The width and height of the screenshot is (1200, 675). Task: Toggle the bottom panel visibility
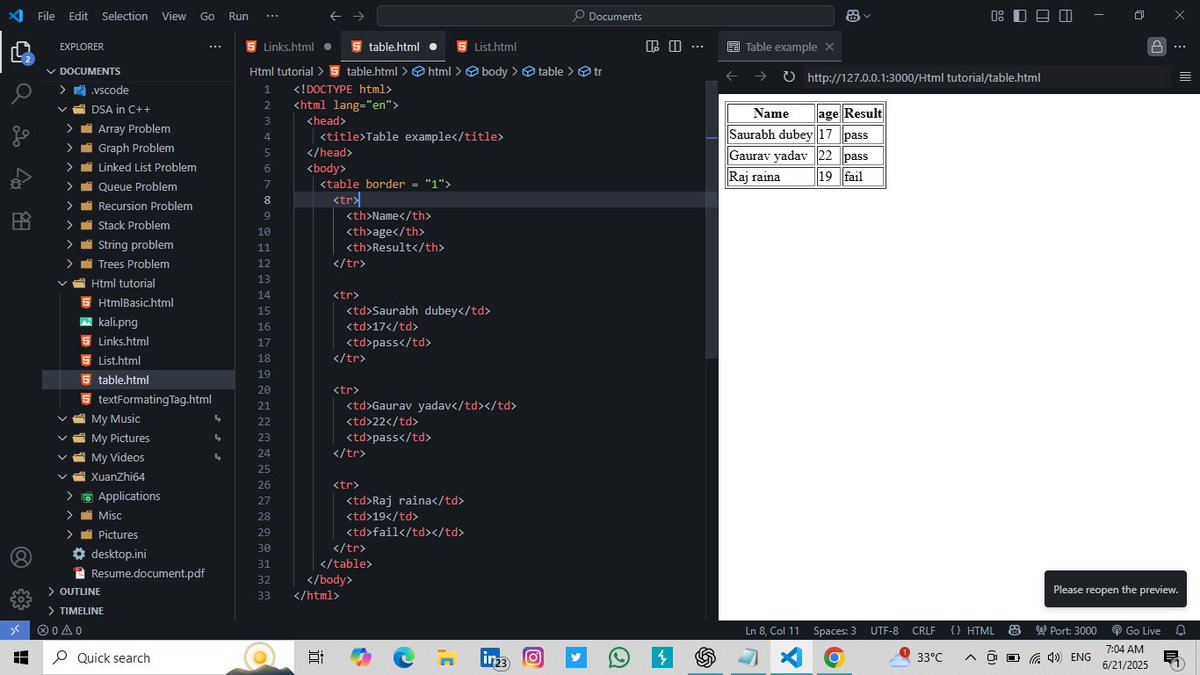[x=1042, y=16]
